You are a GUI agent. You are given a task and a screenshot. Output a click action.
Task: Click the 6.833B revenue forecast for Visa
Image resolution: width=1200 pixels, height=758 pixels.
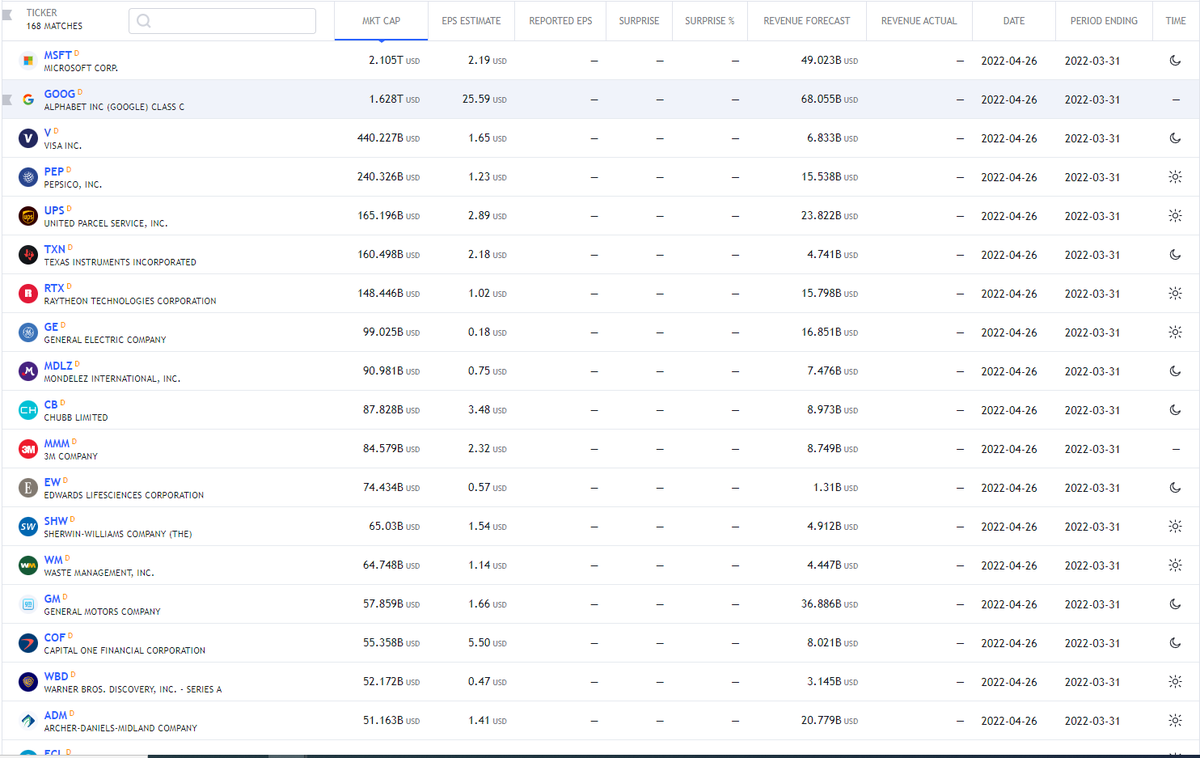pyautogui.click(x=832, y=139)
